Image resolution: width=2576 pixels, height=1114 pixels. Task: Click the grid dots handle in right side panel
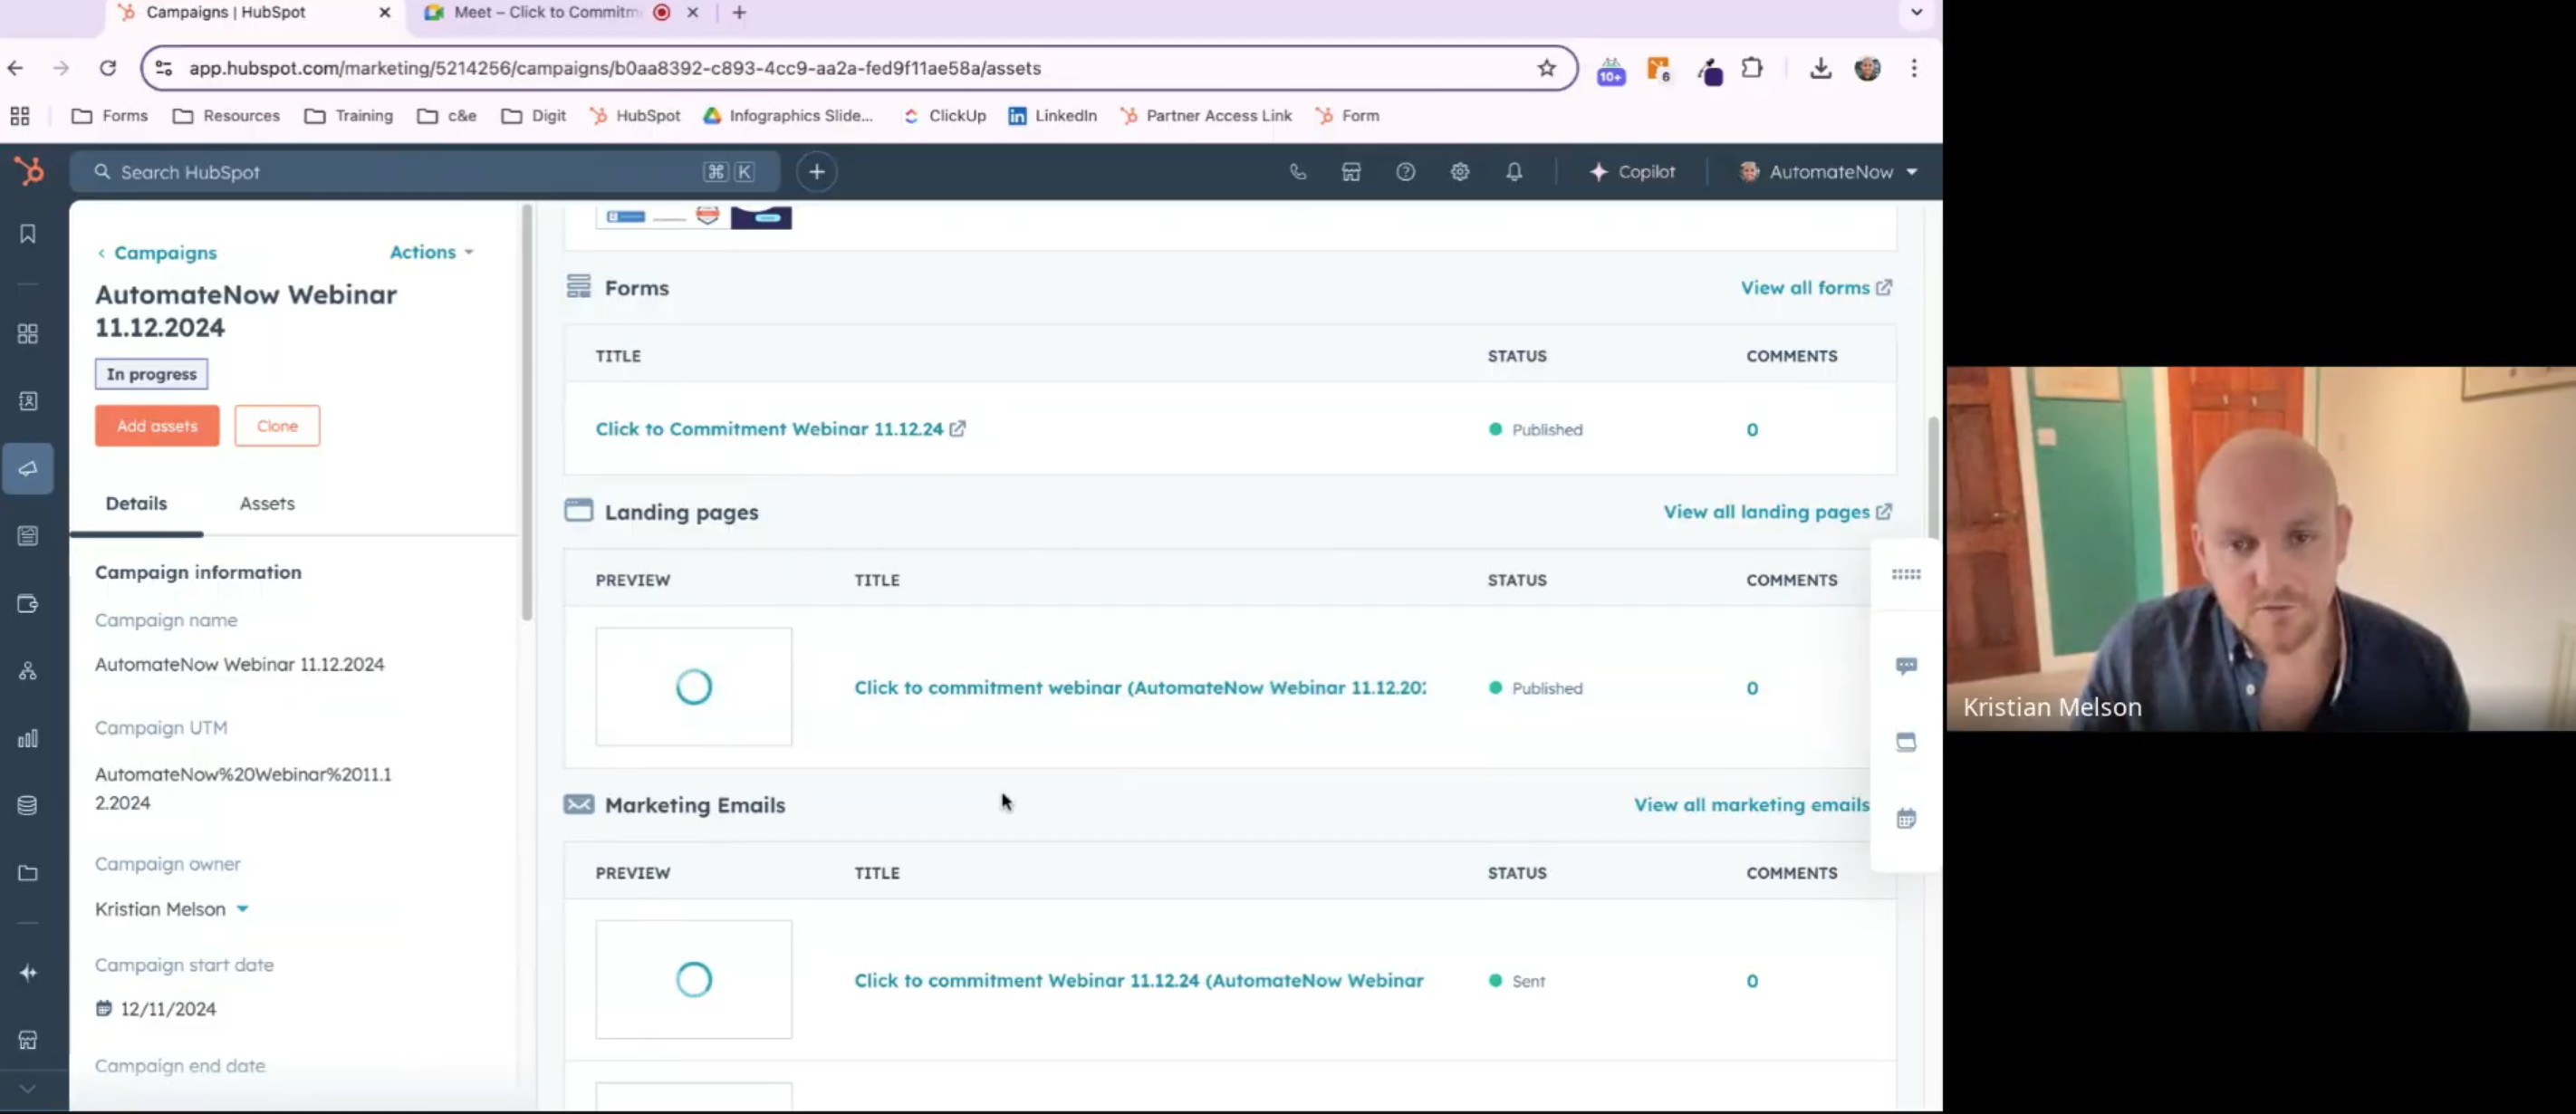coord(1906,574)
